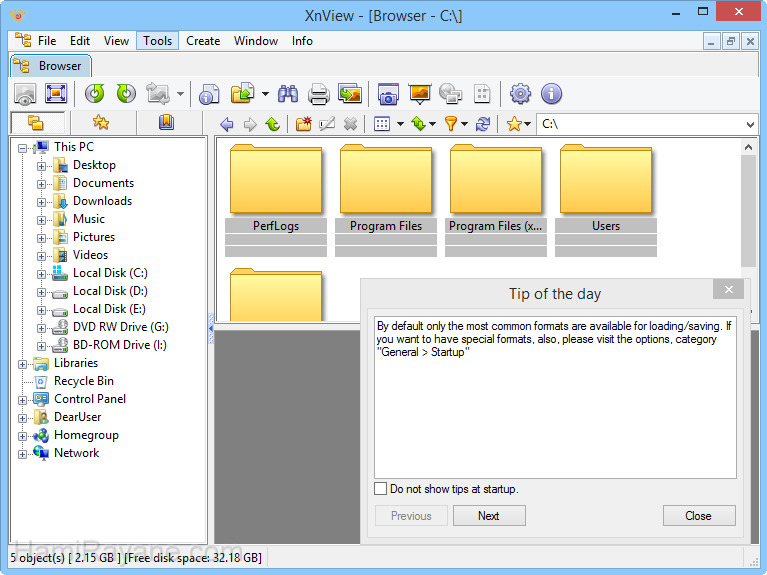
Task: Go forward with the right arrow
Action: pos(250,124)
